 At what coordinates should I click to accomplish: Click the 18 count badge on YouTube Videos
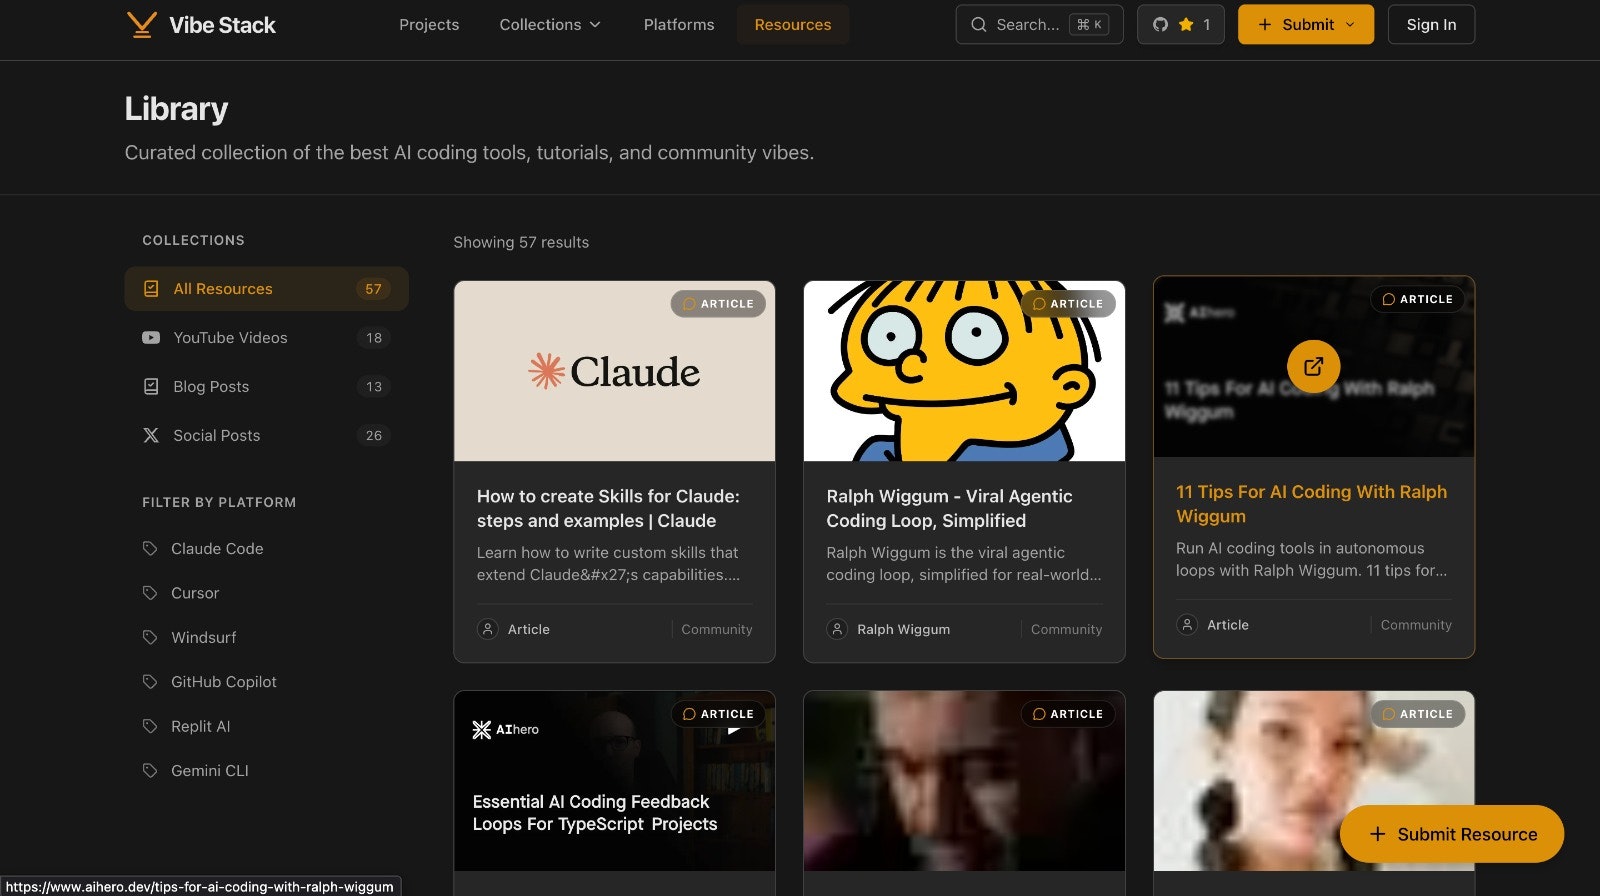[x=373, y=338]
